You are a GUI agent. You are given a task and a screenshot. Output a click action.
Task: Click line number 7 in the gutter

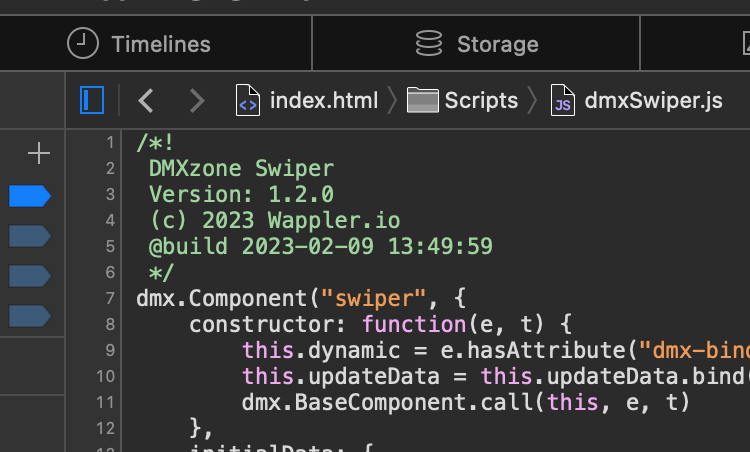(110, 298)
